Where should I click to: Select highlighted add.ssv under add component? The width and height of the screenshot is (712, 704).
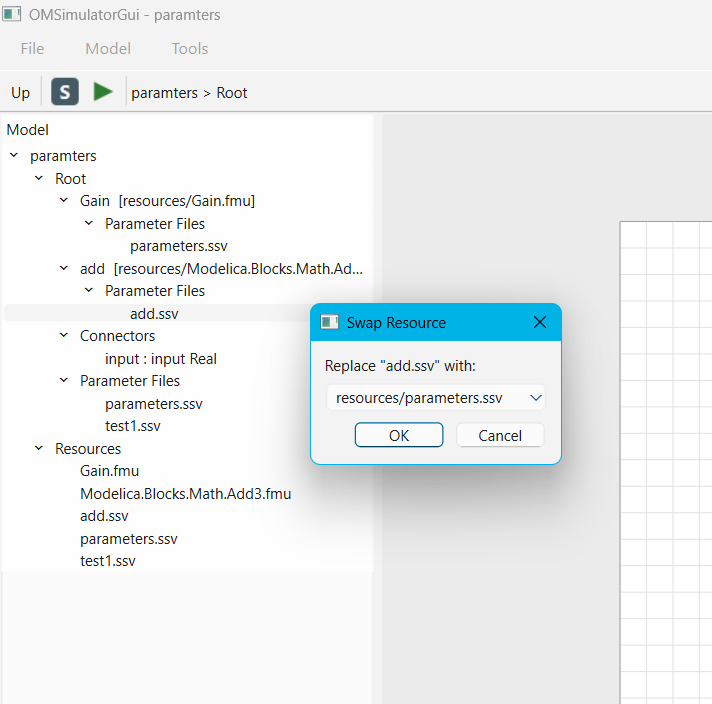point(154,313)
